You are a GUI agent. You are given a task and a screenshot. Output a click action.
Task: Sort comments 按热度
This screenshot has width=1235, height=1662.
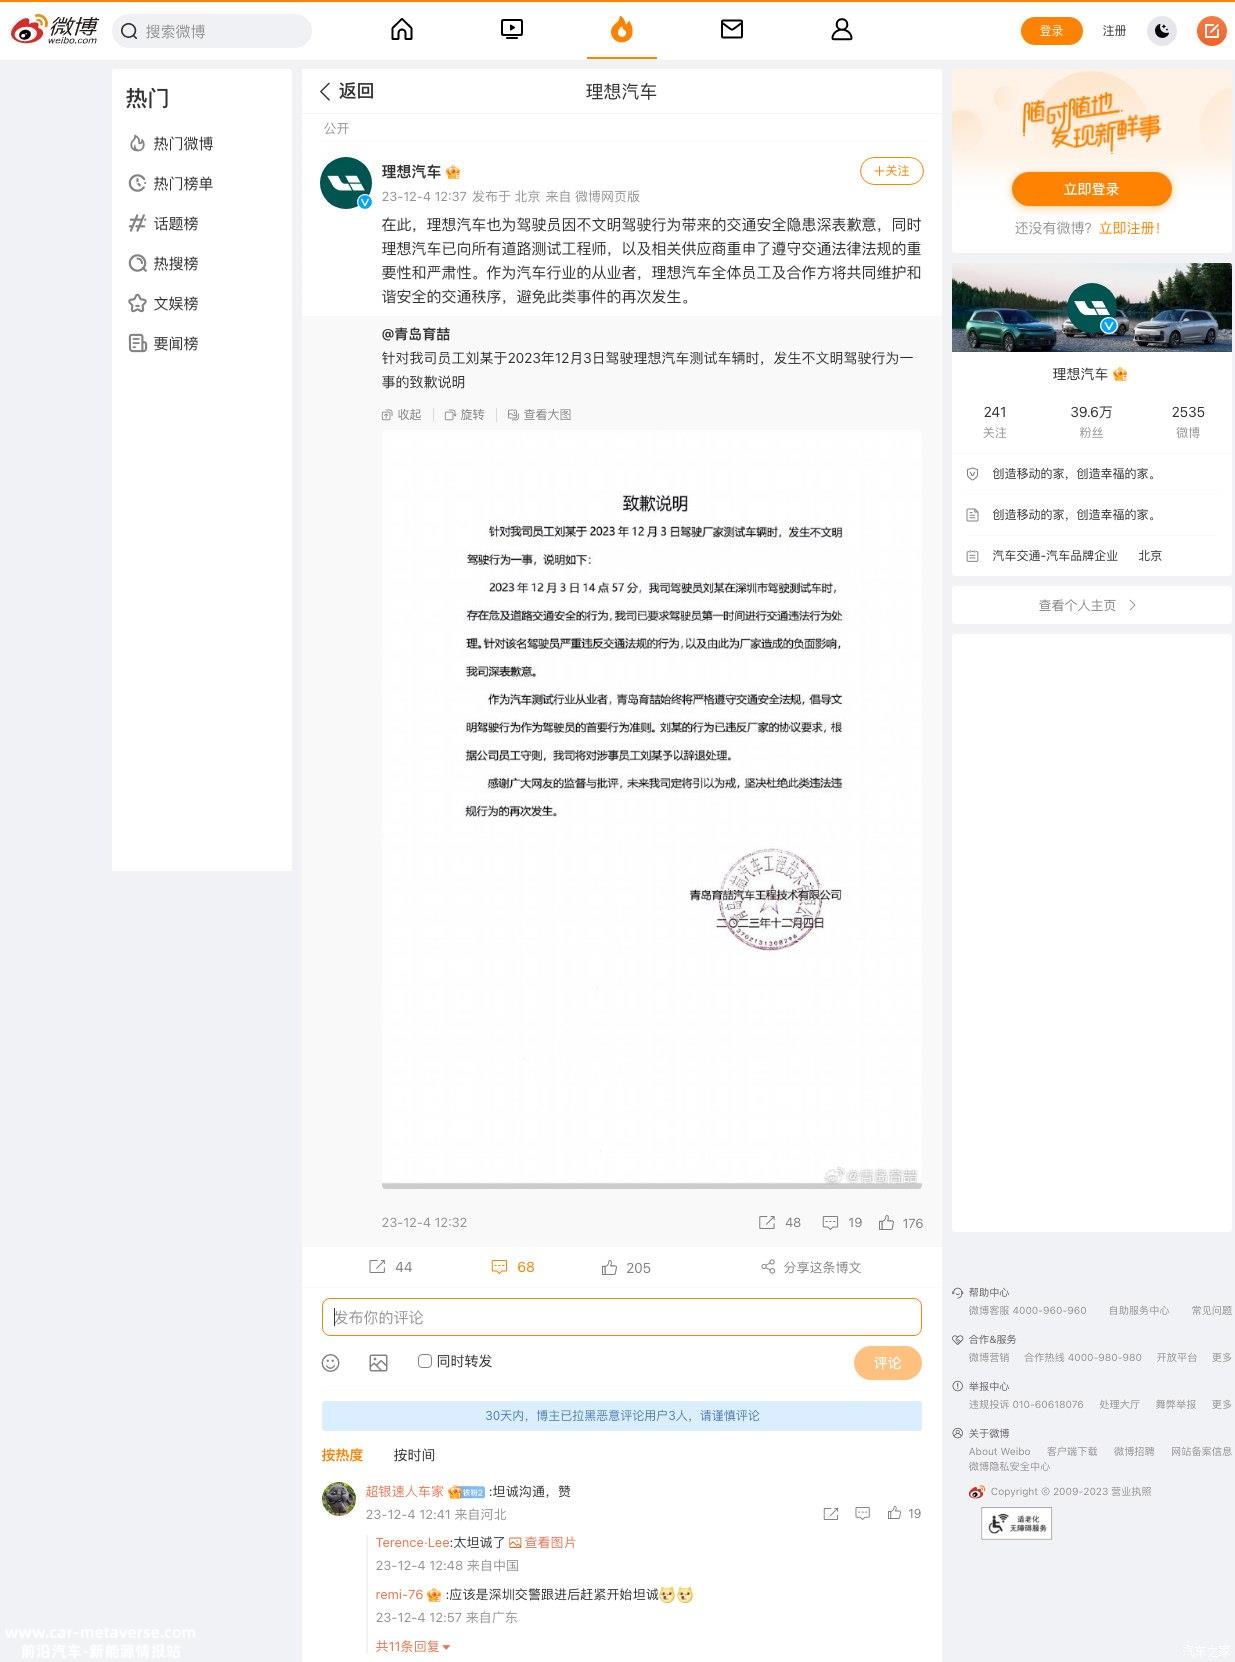[x=342, y=1455]
